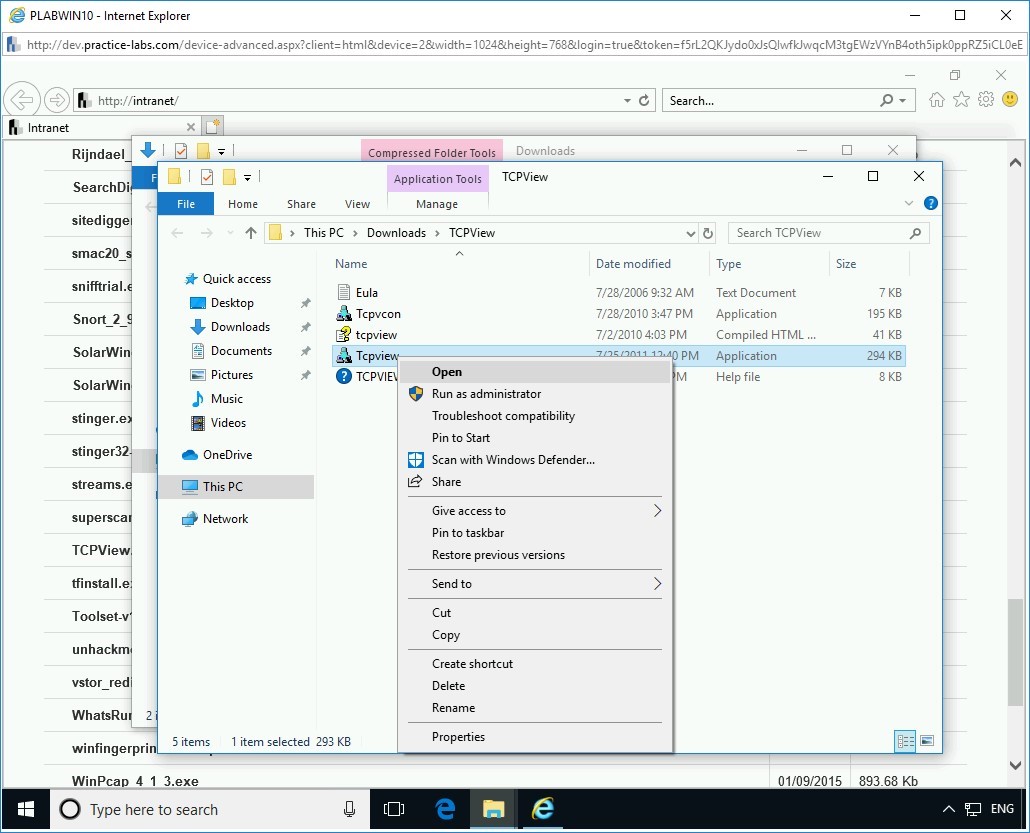Click the Share icon in context menu

[x=414, y=481]
